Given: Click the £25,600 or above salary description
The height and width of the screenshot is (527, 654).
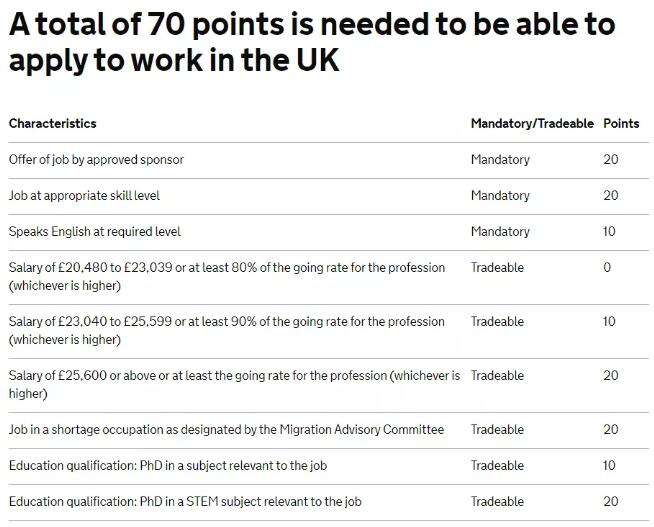Looking at the screenshot, I should pos(234,385).
